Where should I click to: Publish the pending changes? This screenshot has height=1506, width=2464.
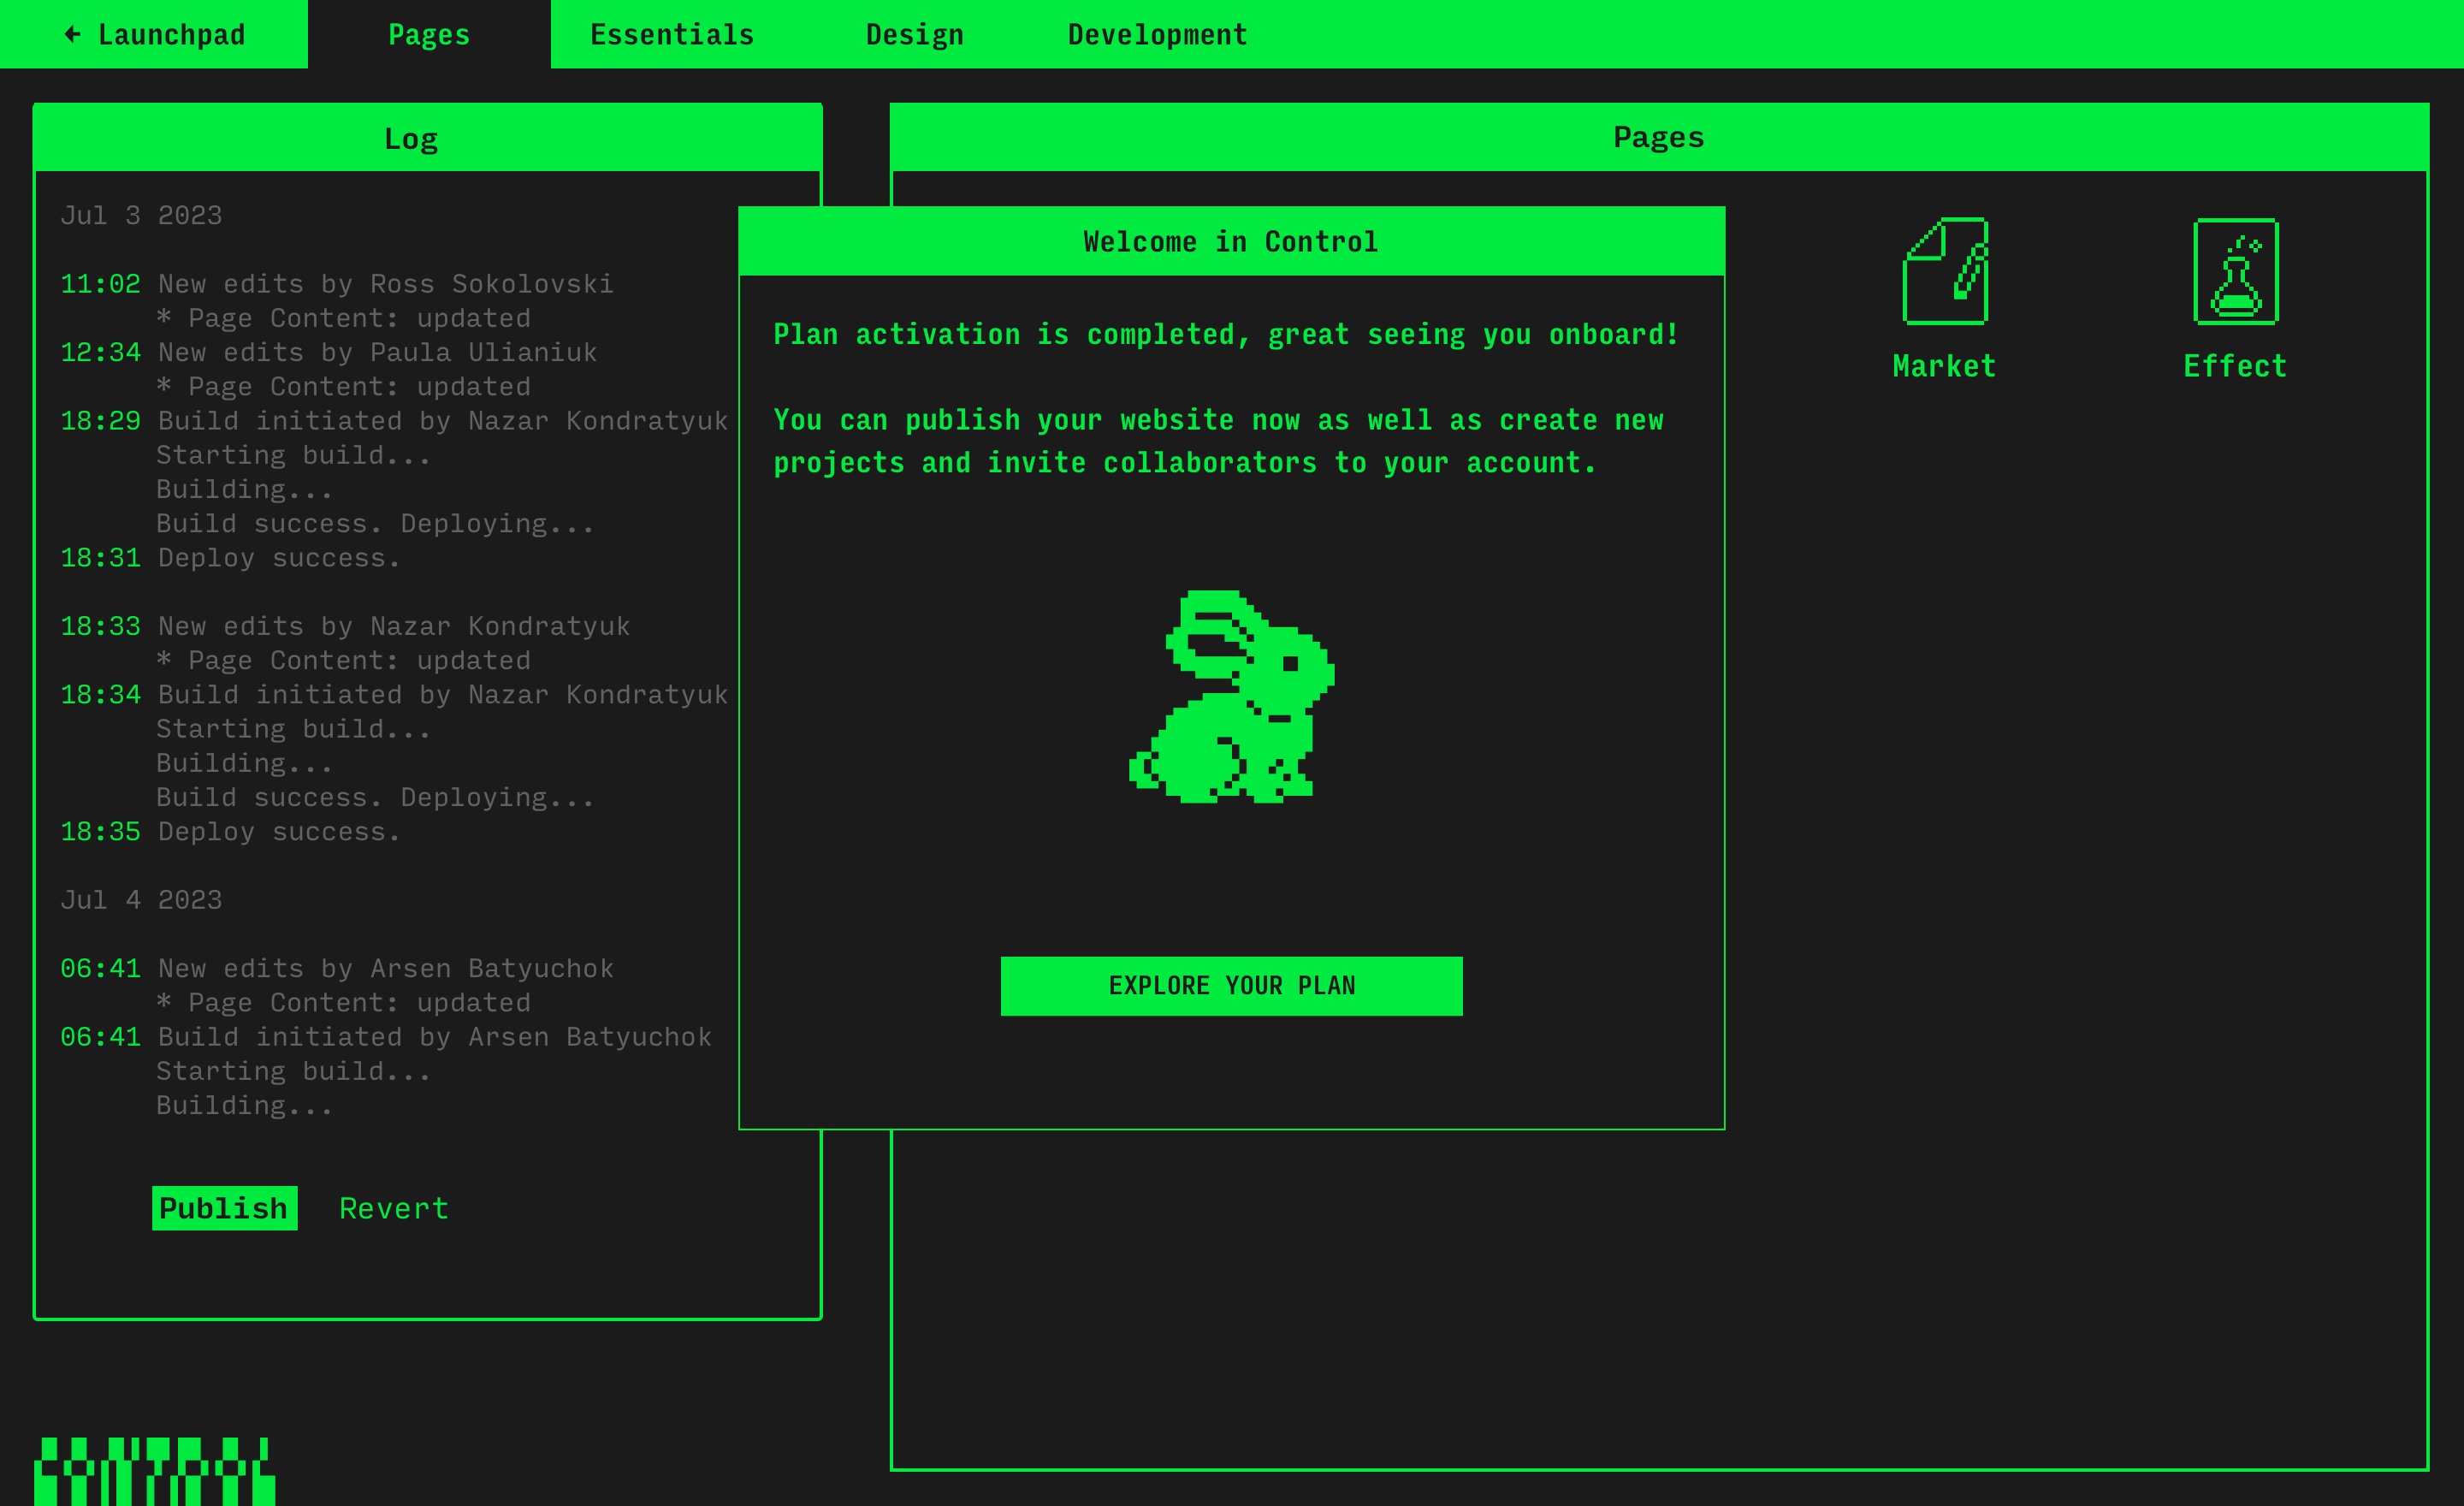(224, 1208)
